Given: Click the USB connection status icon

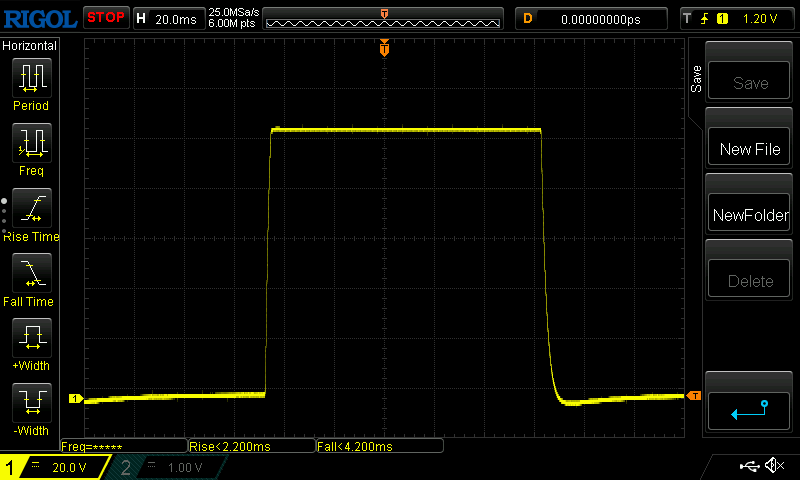Looking at the screenshot, I should 749,465.
